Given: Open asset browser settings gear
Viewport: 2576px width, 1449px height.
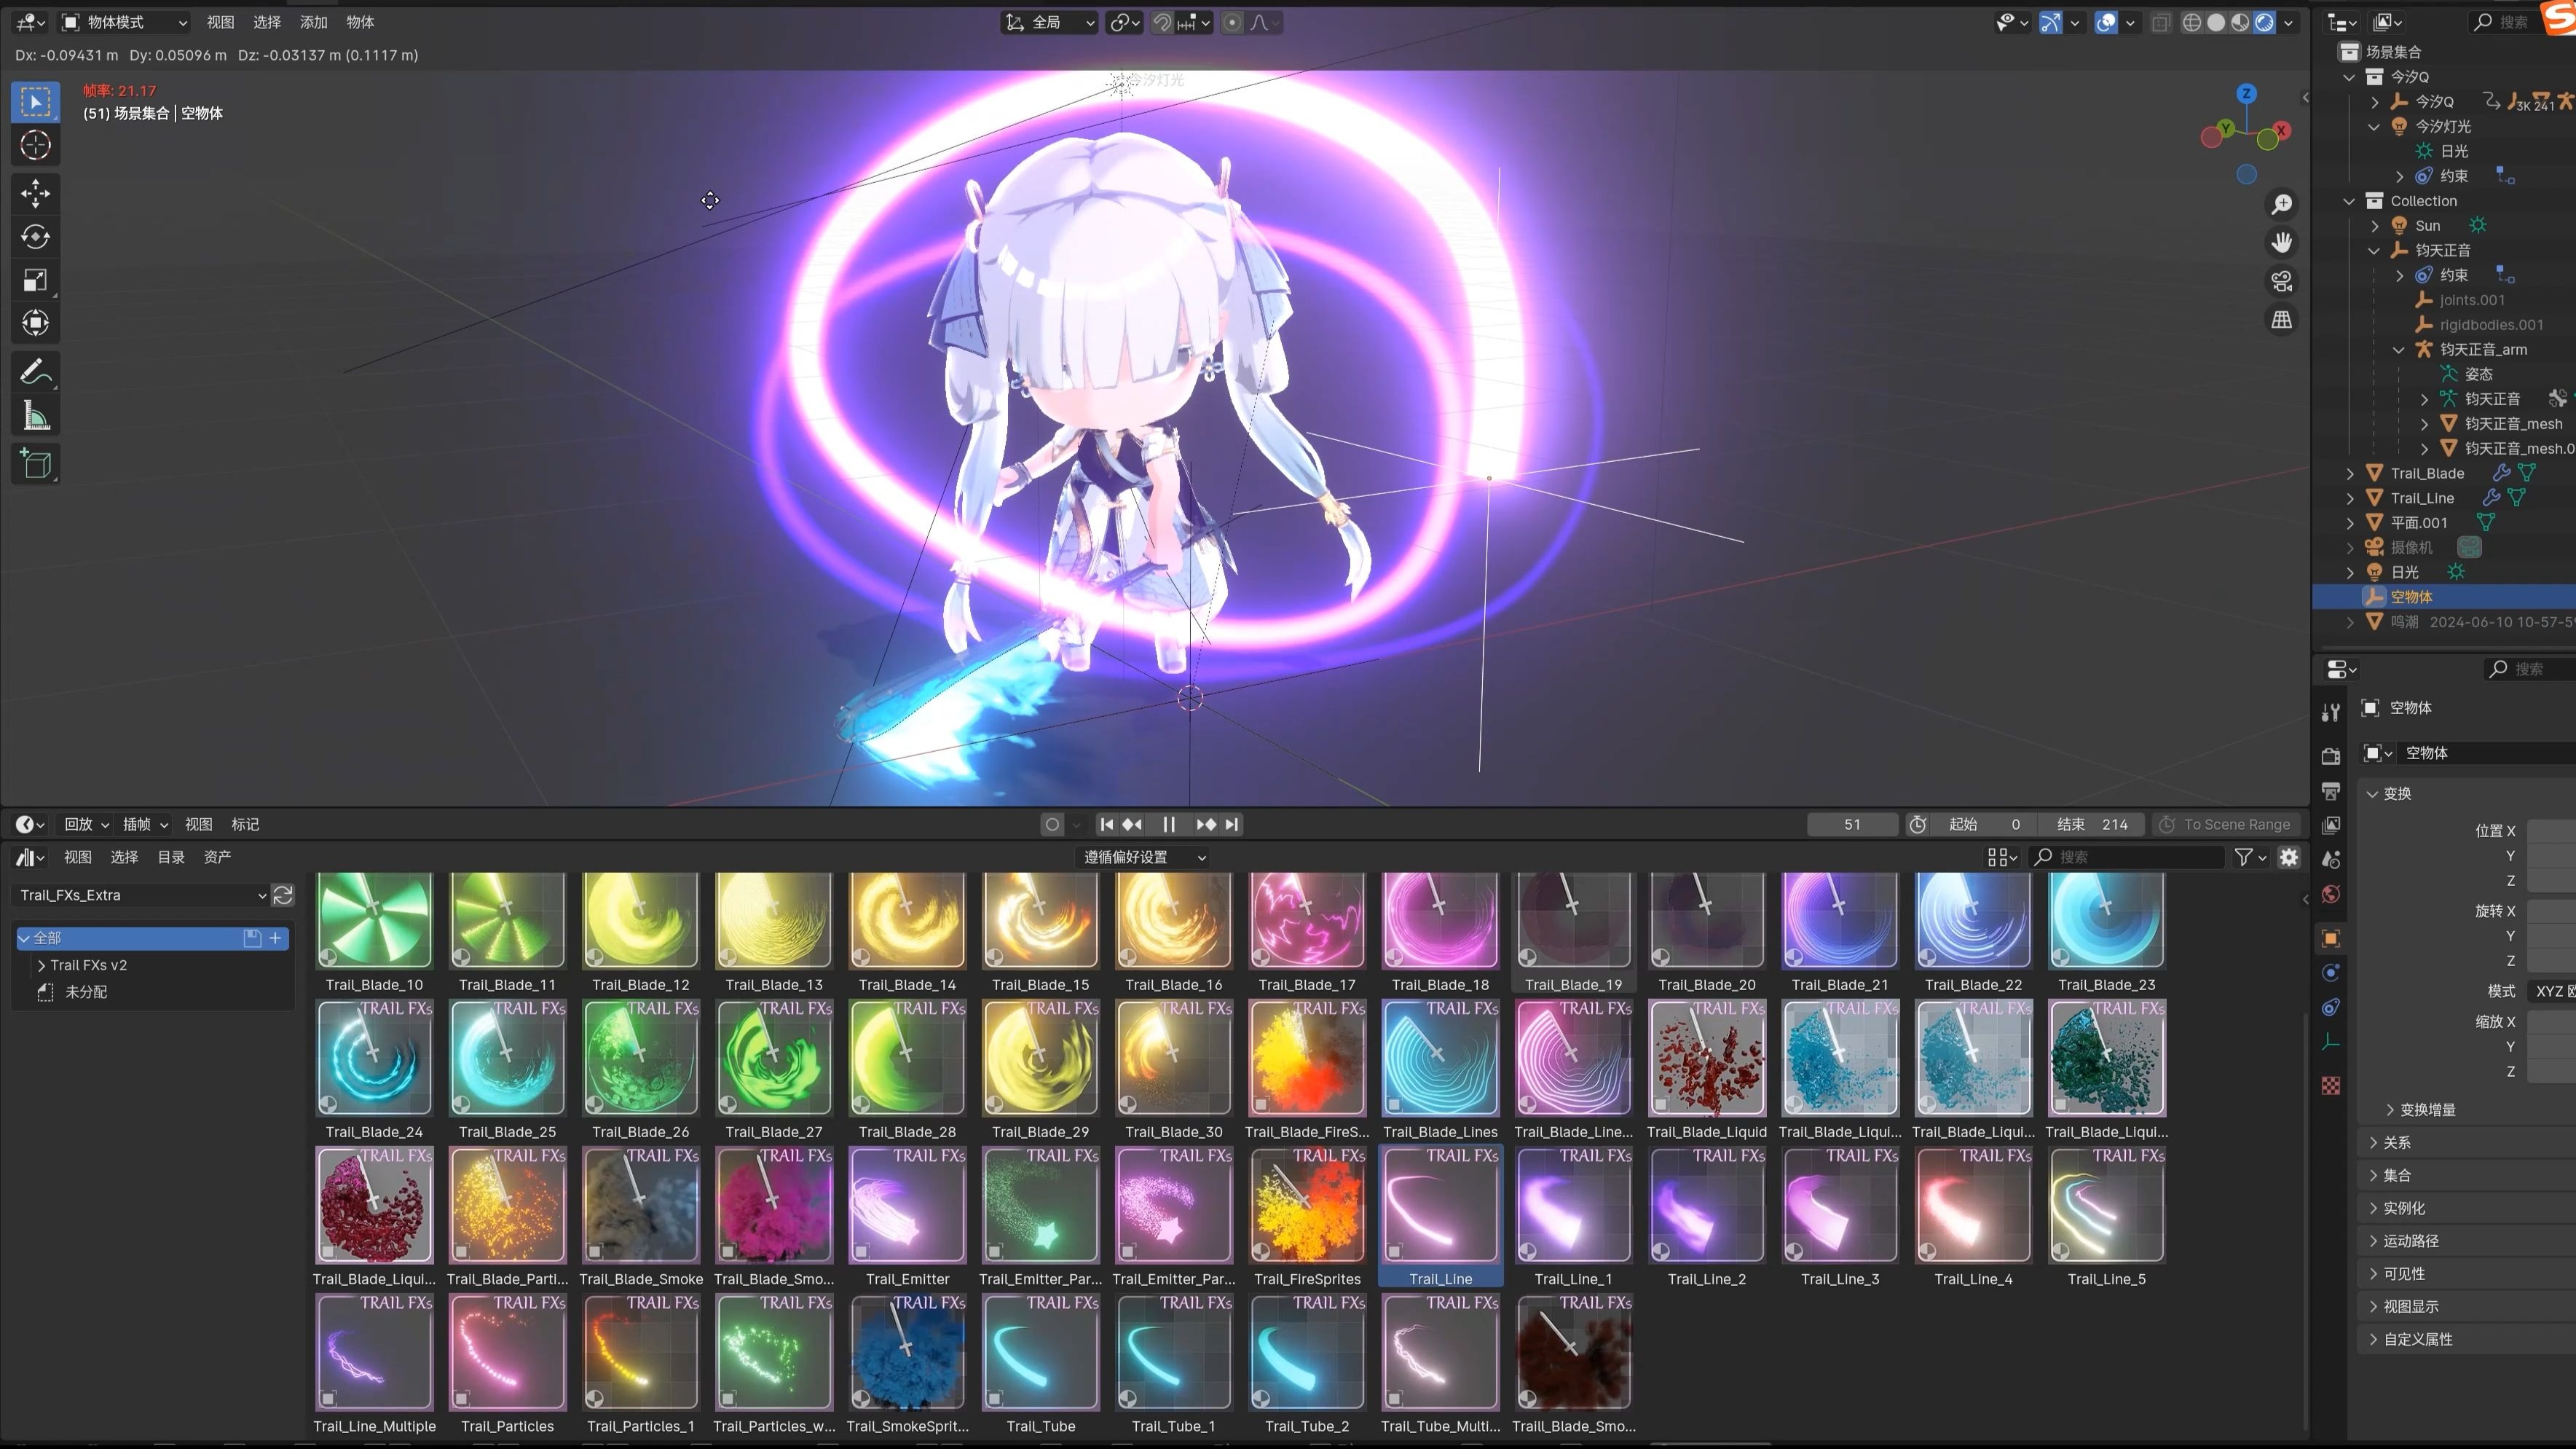Looking at the screenshot, I should point(2289,857).
